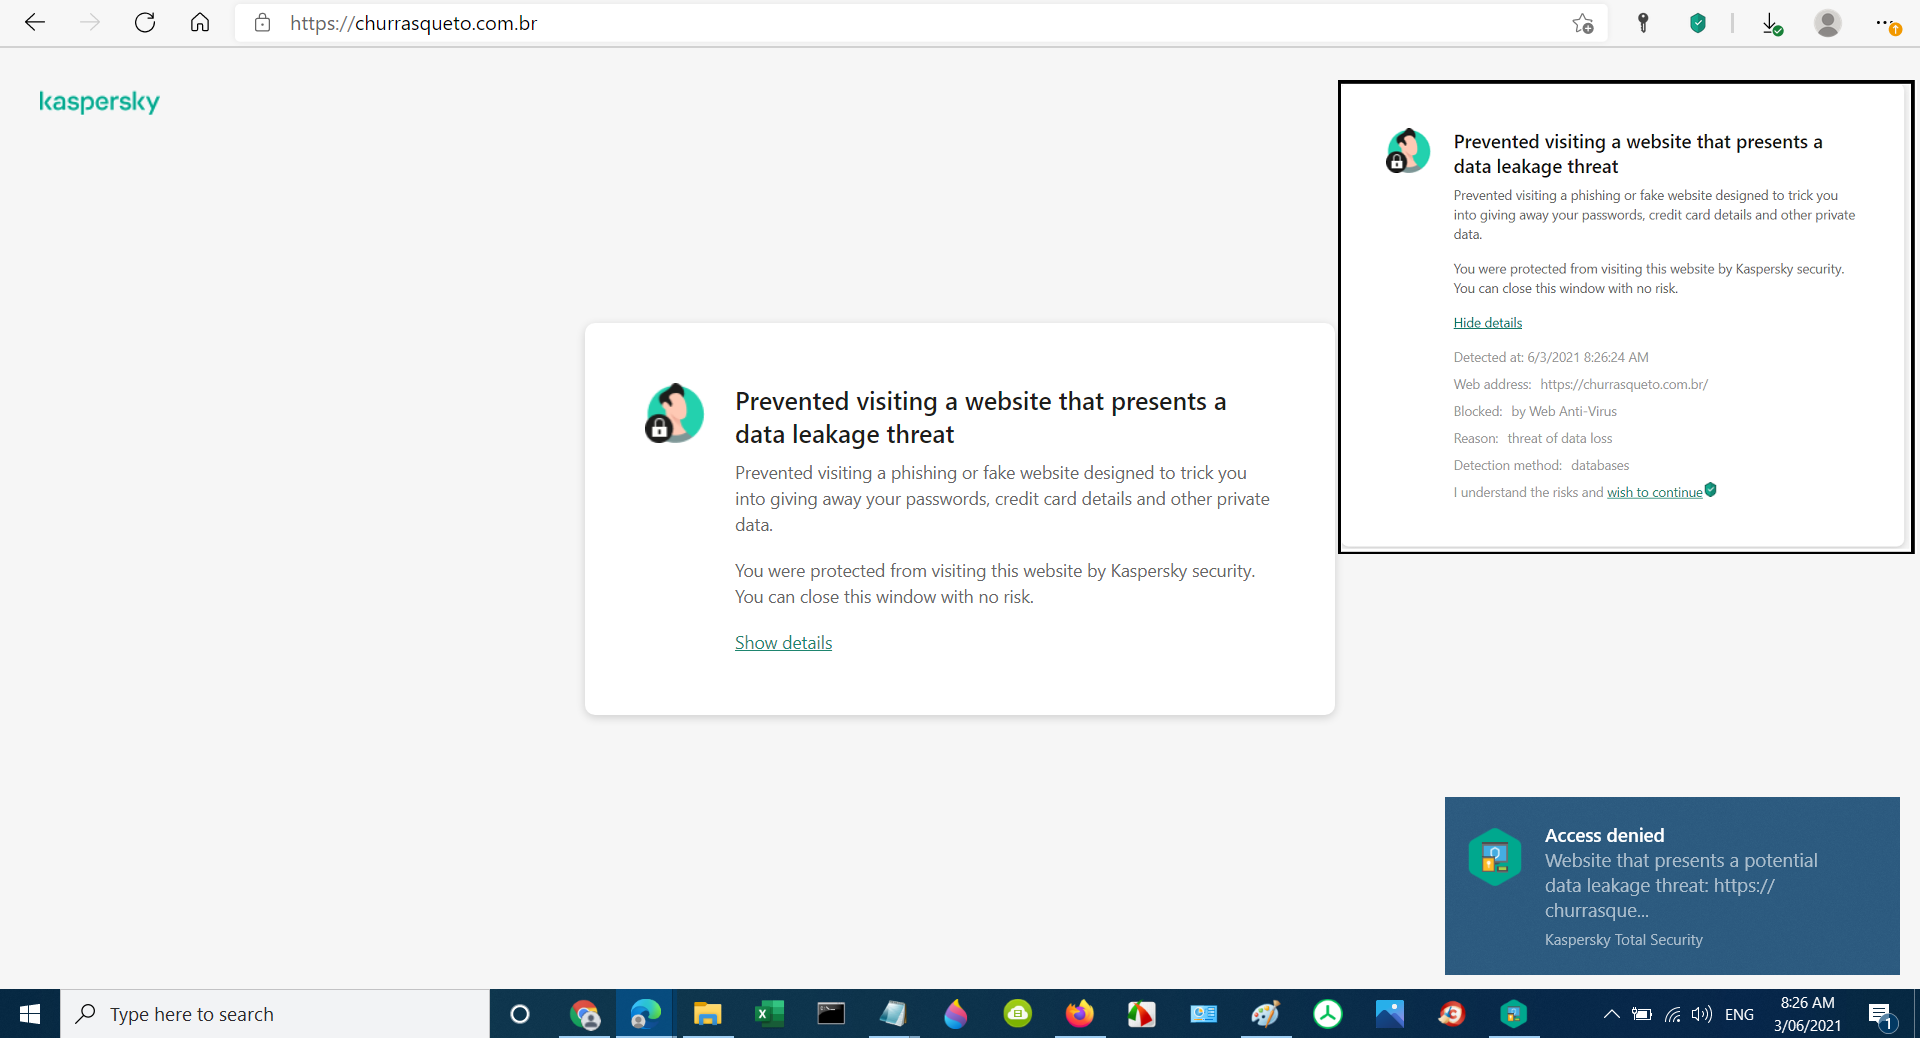Open the volume control tray icon
This screenshot has height=1038, width=1920.
[x=1702, y=1014]
